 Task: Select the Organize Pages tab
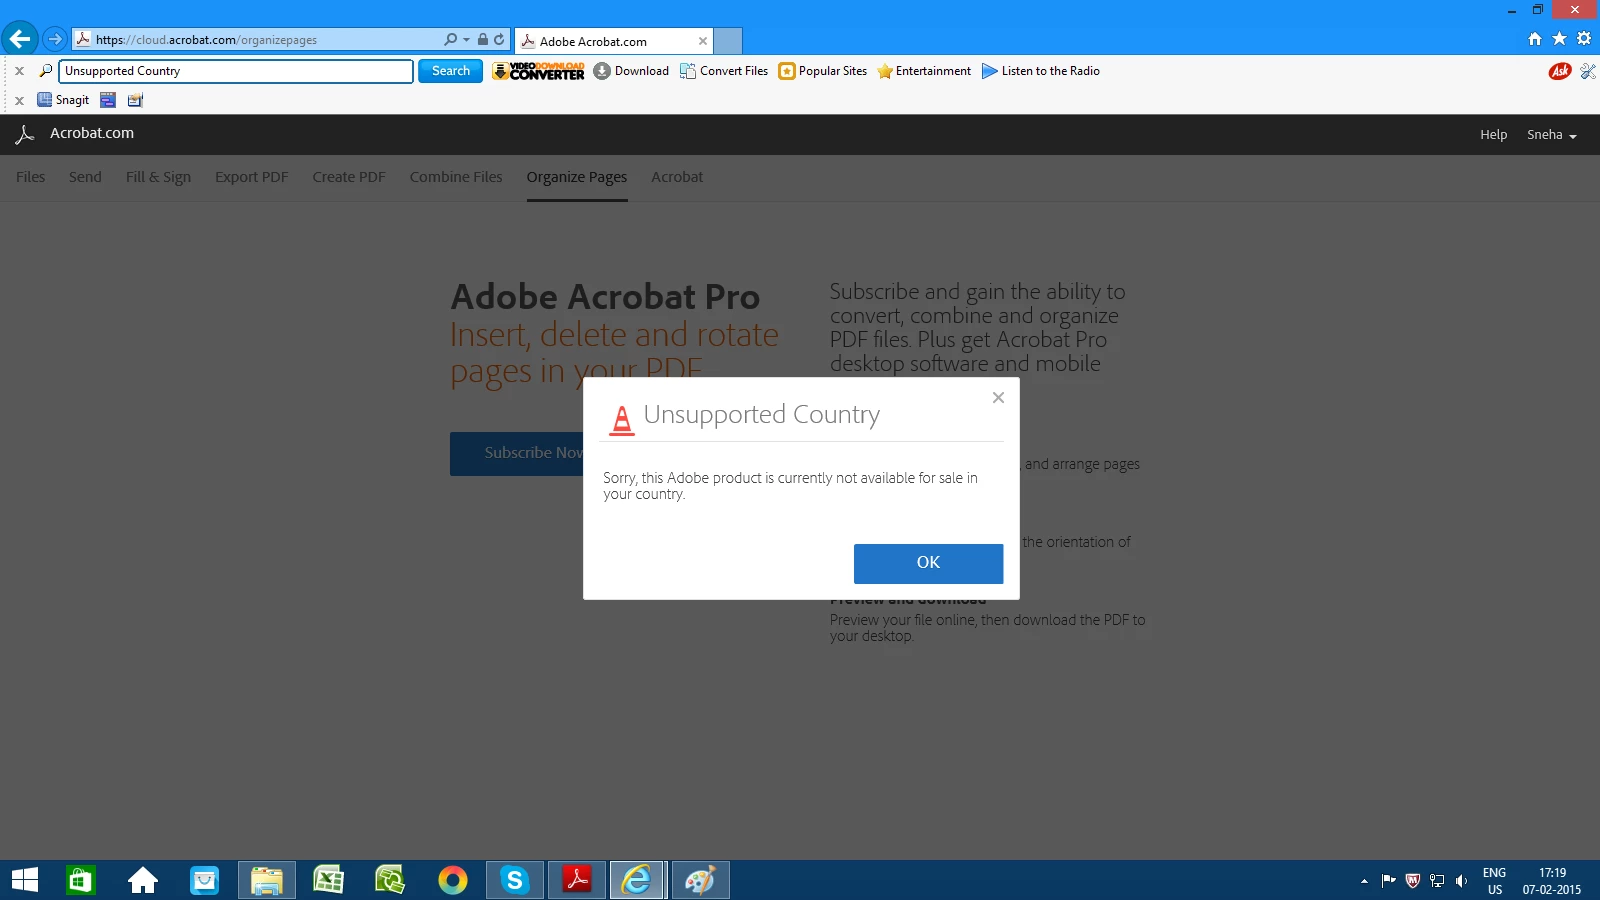[577, 177]
